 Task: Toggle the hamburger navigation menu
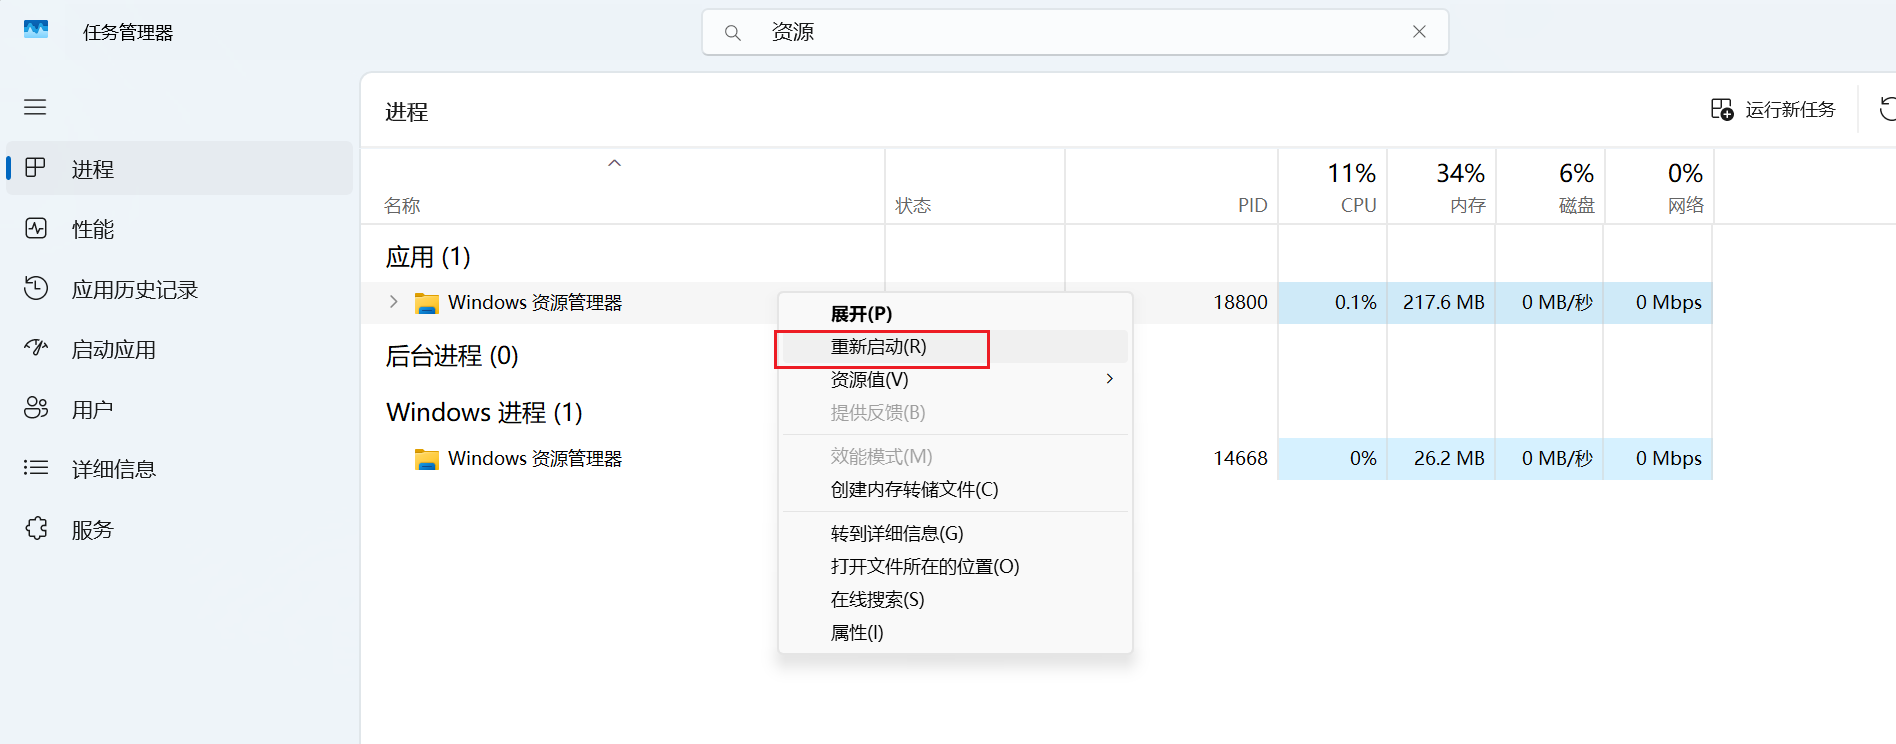[35, 107]
